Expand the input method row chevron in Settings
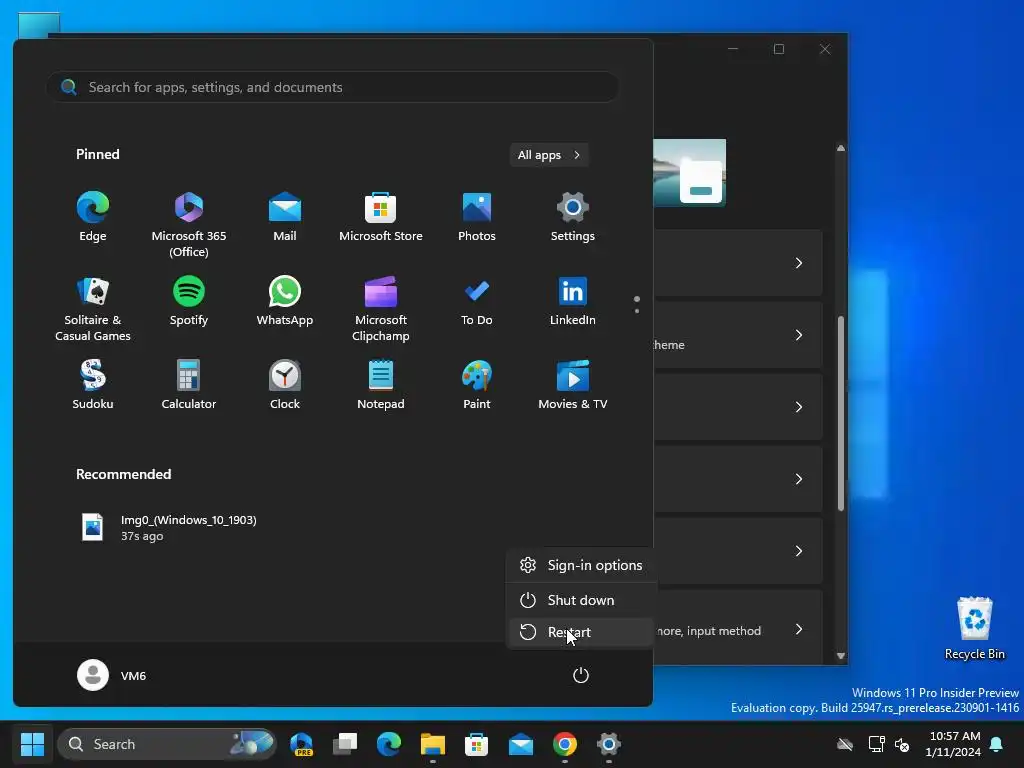Screen dimensions: 1024x768 (799, 629)
